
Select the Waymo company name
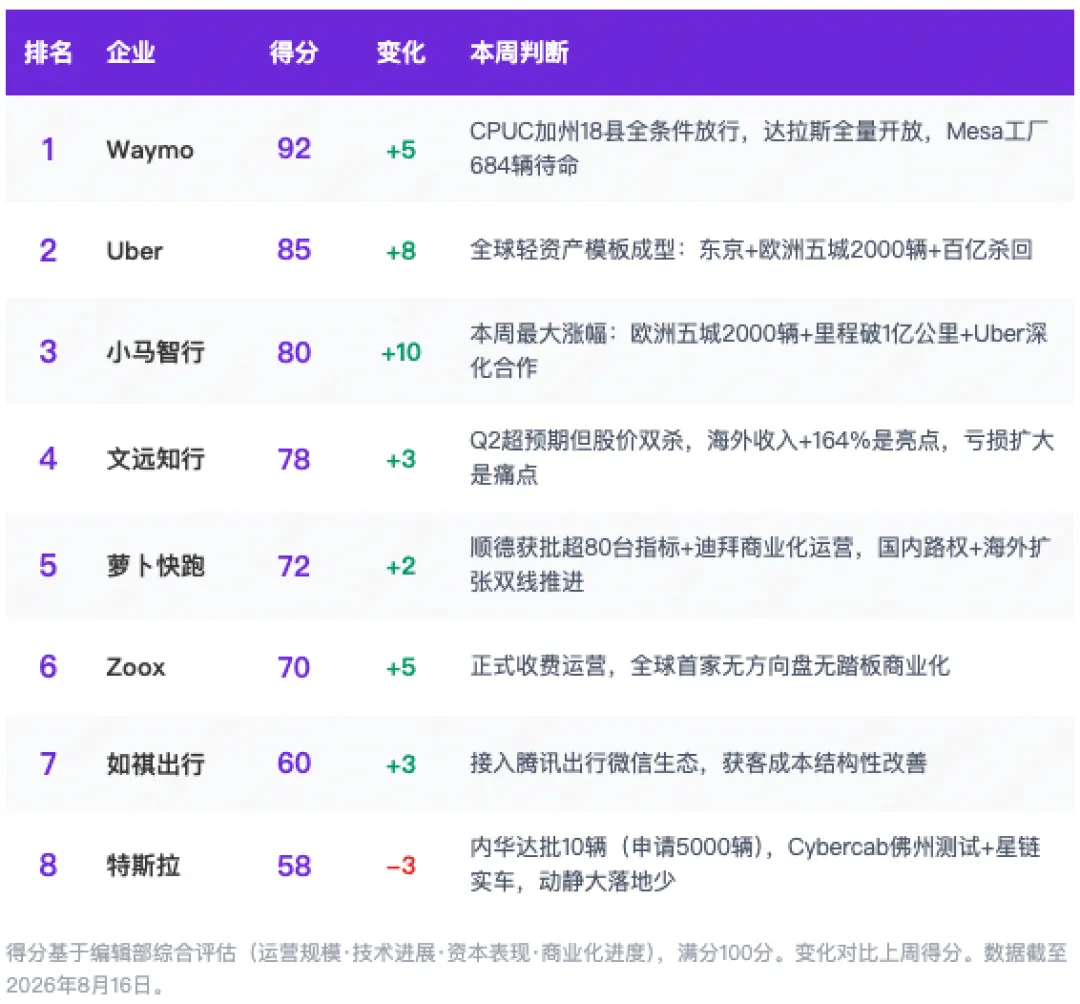pyautogui.click(x=150, y=149)
